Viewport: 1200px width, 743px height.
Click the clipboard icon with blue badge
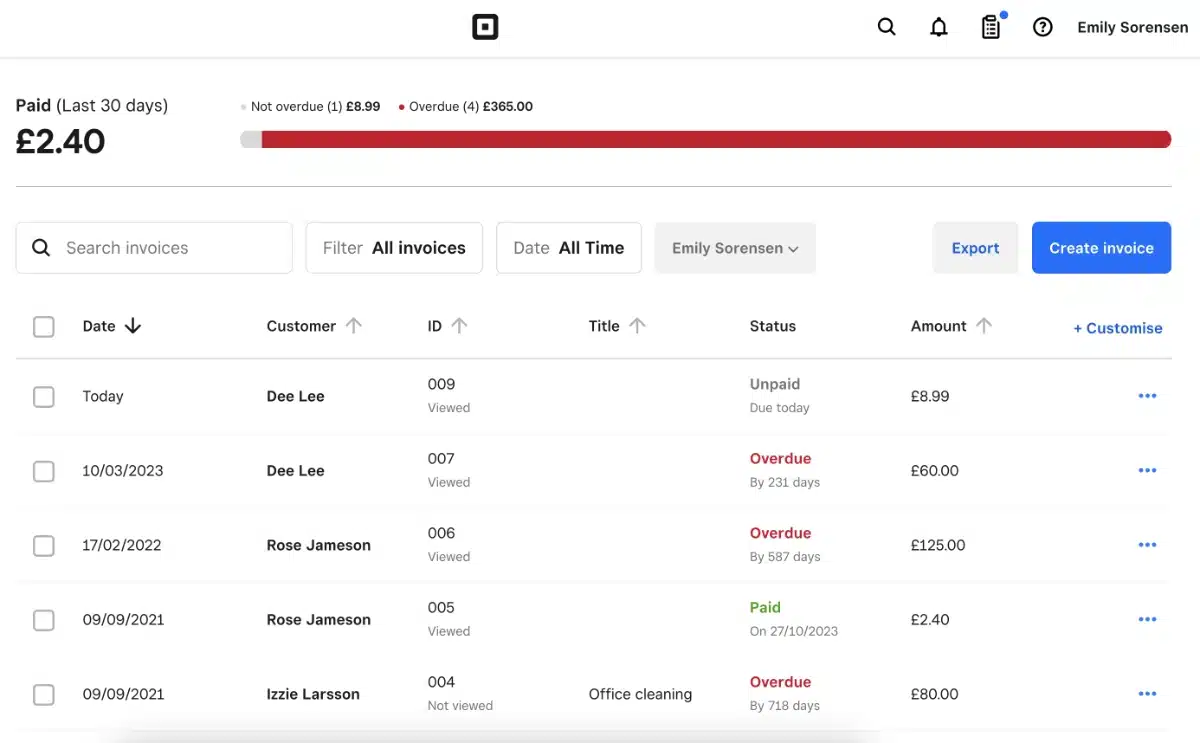coord(991,27)
